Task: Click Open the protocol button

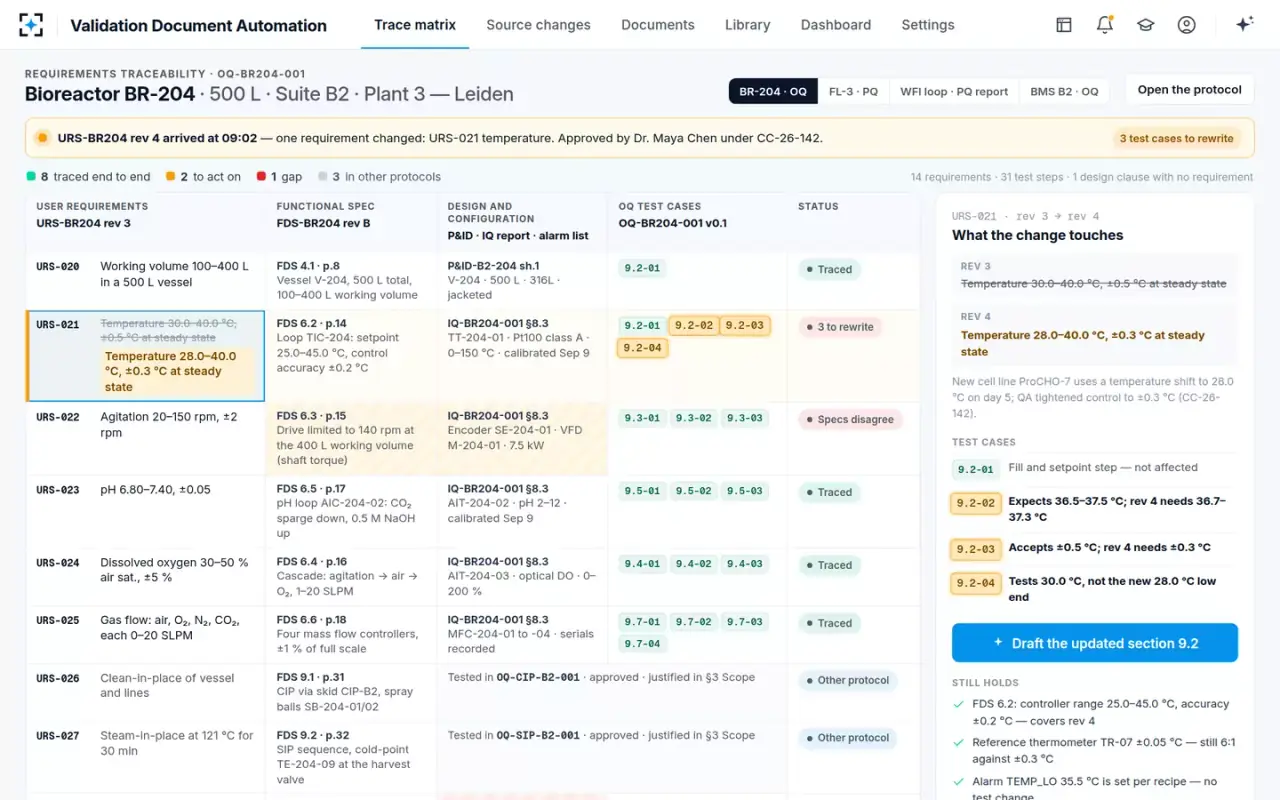Action: (1189, 90)
